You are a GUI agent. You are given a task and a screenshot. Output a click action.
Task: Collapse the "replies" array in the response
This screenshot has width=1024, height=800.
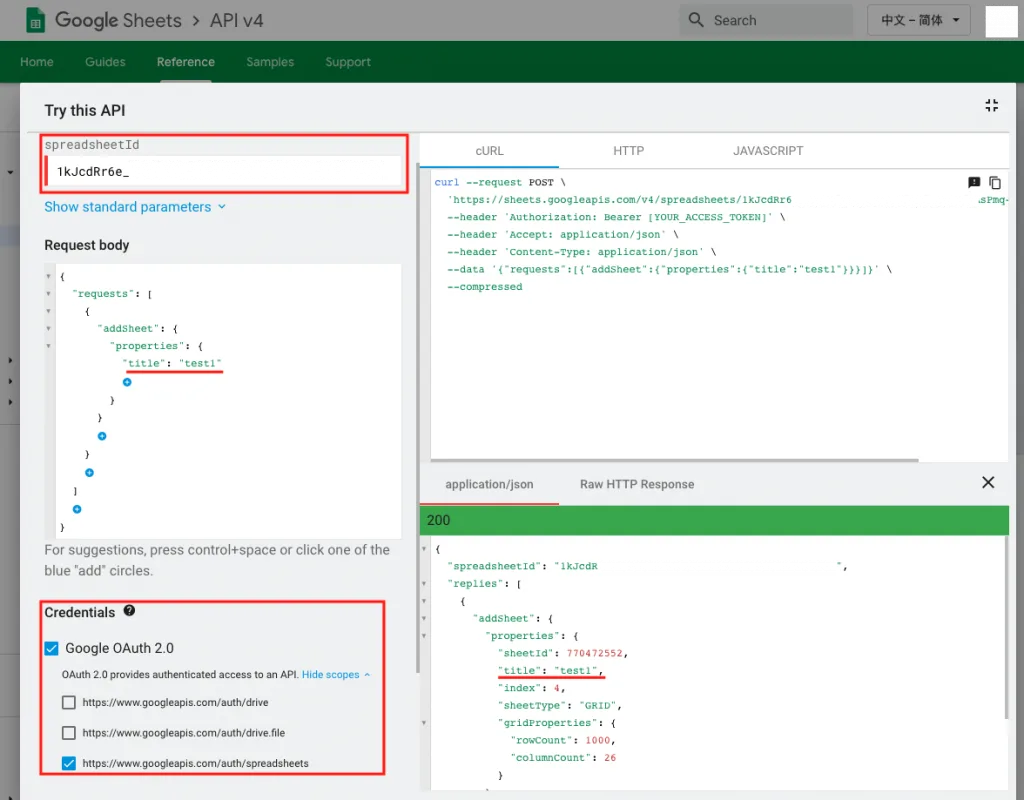point(424,584)
